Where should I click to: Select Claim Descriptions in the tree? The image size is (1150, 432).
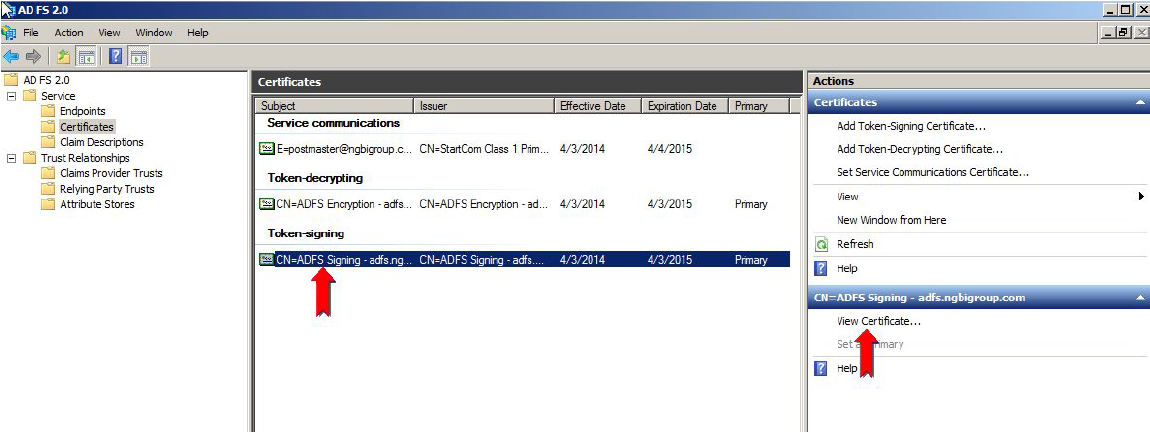(102, 142)
